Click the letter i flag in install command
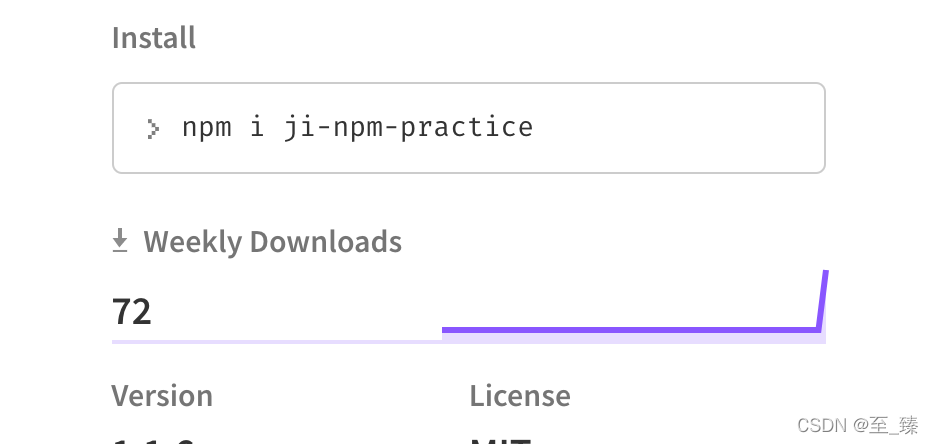 (x=257, y=127)
